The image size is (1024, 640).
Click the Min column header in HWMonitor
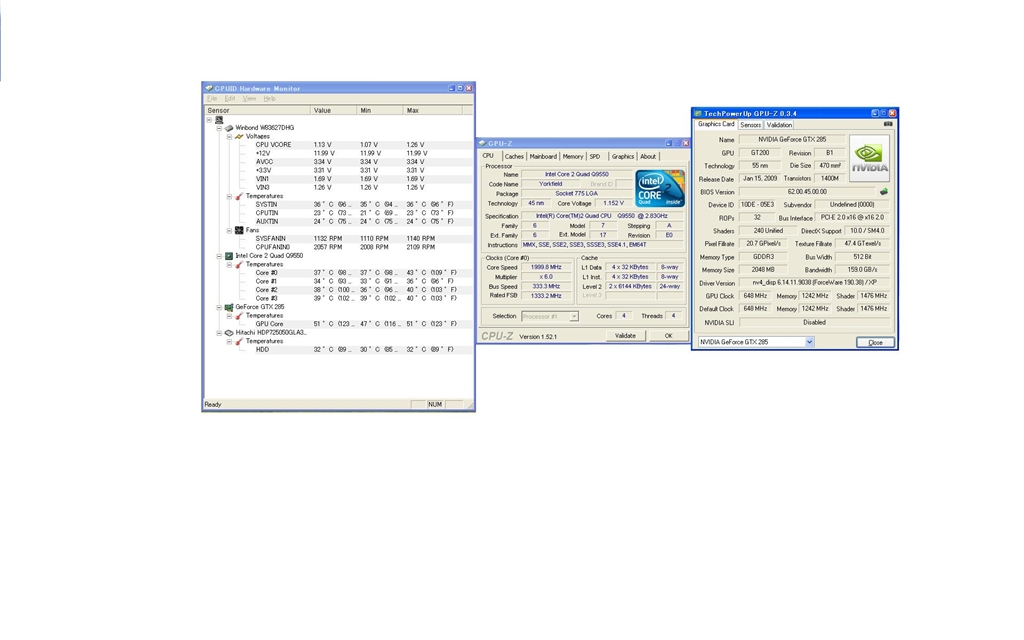tap(380, 110)
